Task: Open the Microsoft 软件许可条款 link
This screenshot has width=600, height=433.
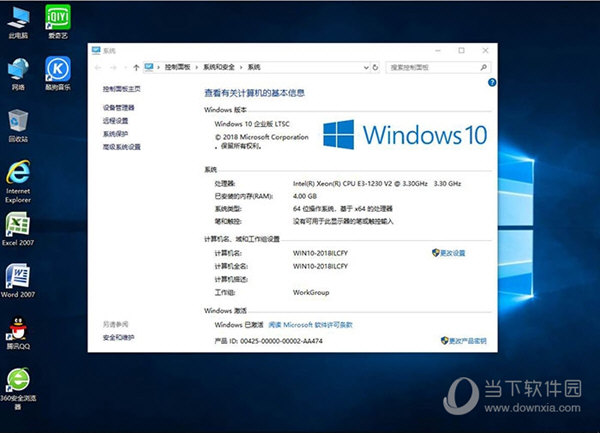Action: tap(310, 325)
